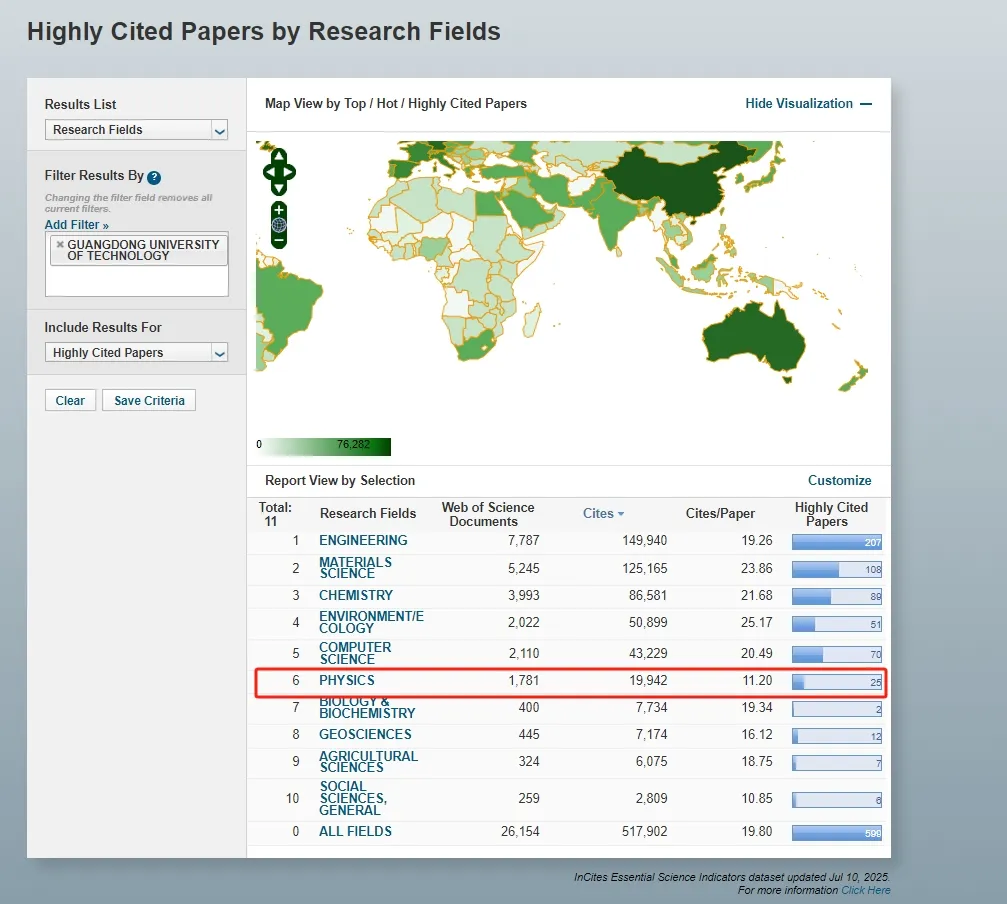Zoom in on the map with plus
Image resolution: width=1007 pixels, height=904 pixels.
pyautogui.click(x=279, y=210)
